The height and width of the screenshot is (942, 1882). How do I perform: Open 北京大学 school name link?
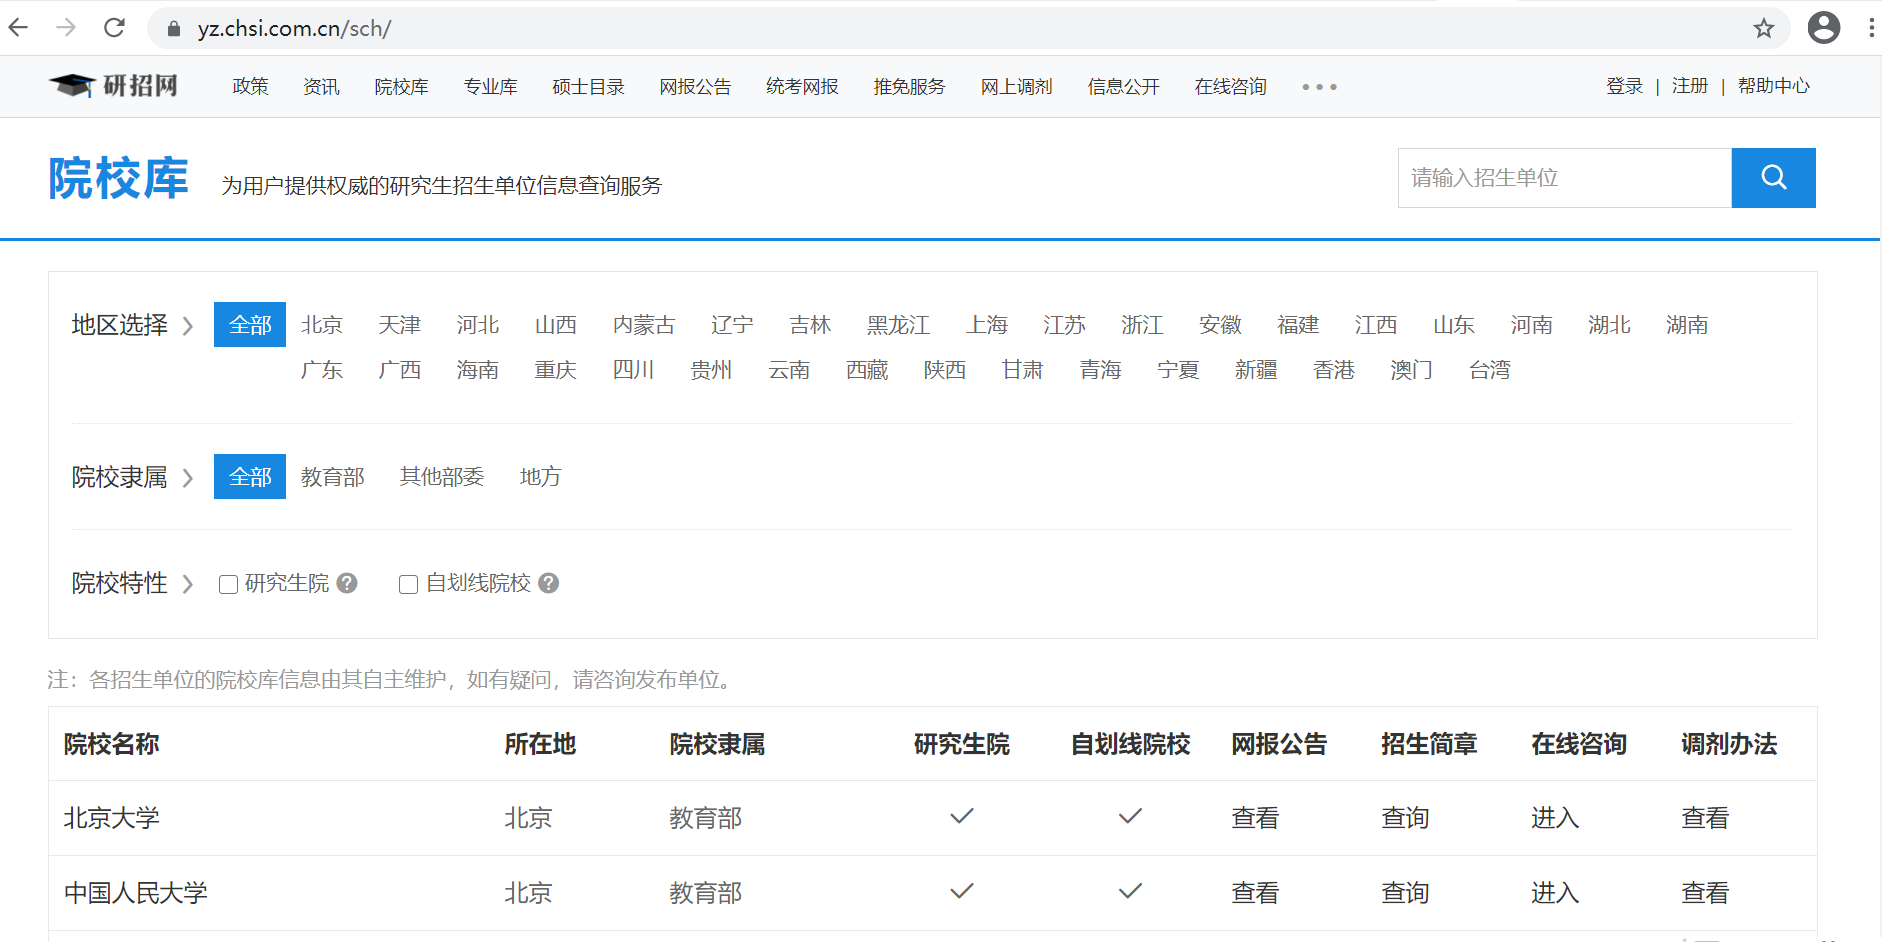112,818
